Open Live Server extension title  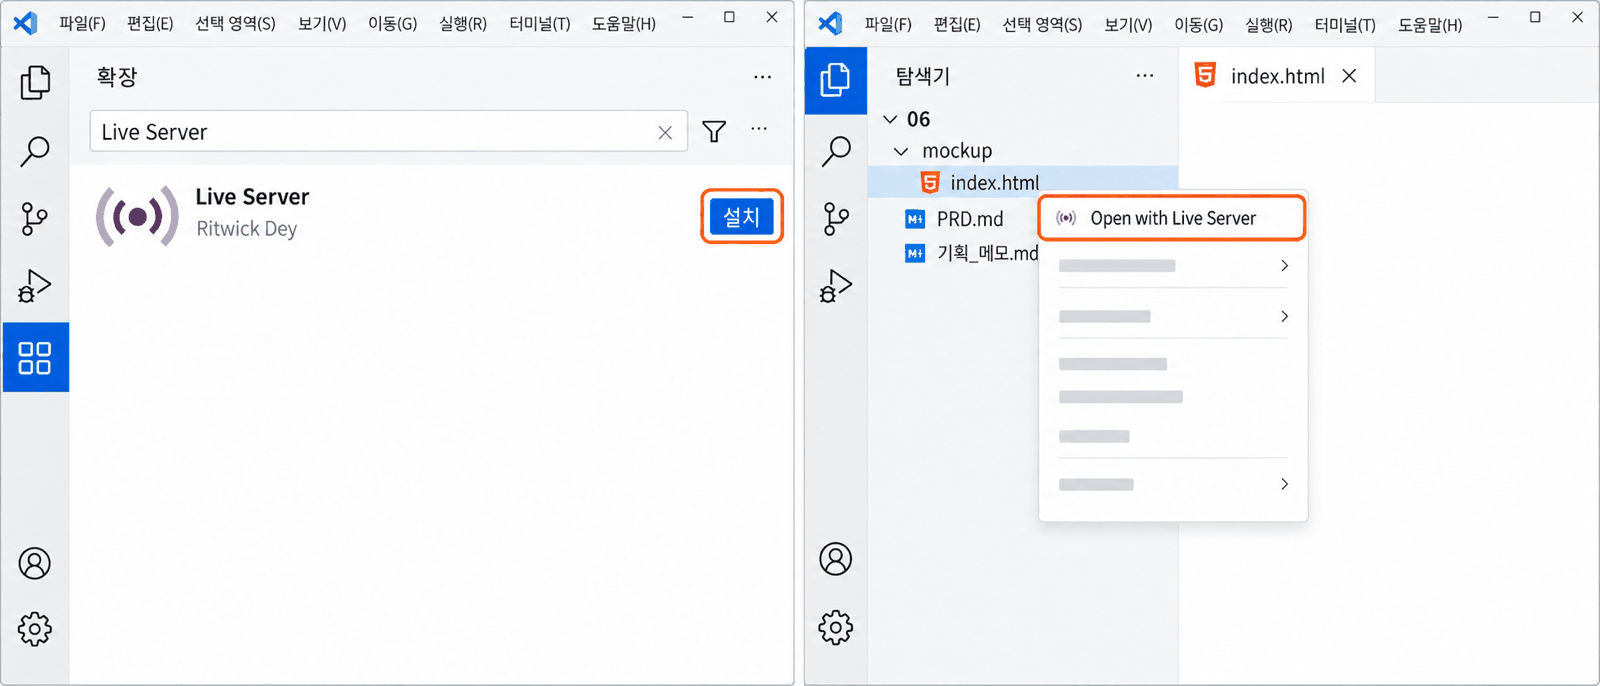coord(252,197)
